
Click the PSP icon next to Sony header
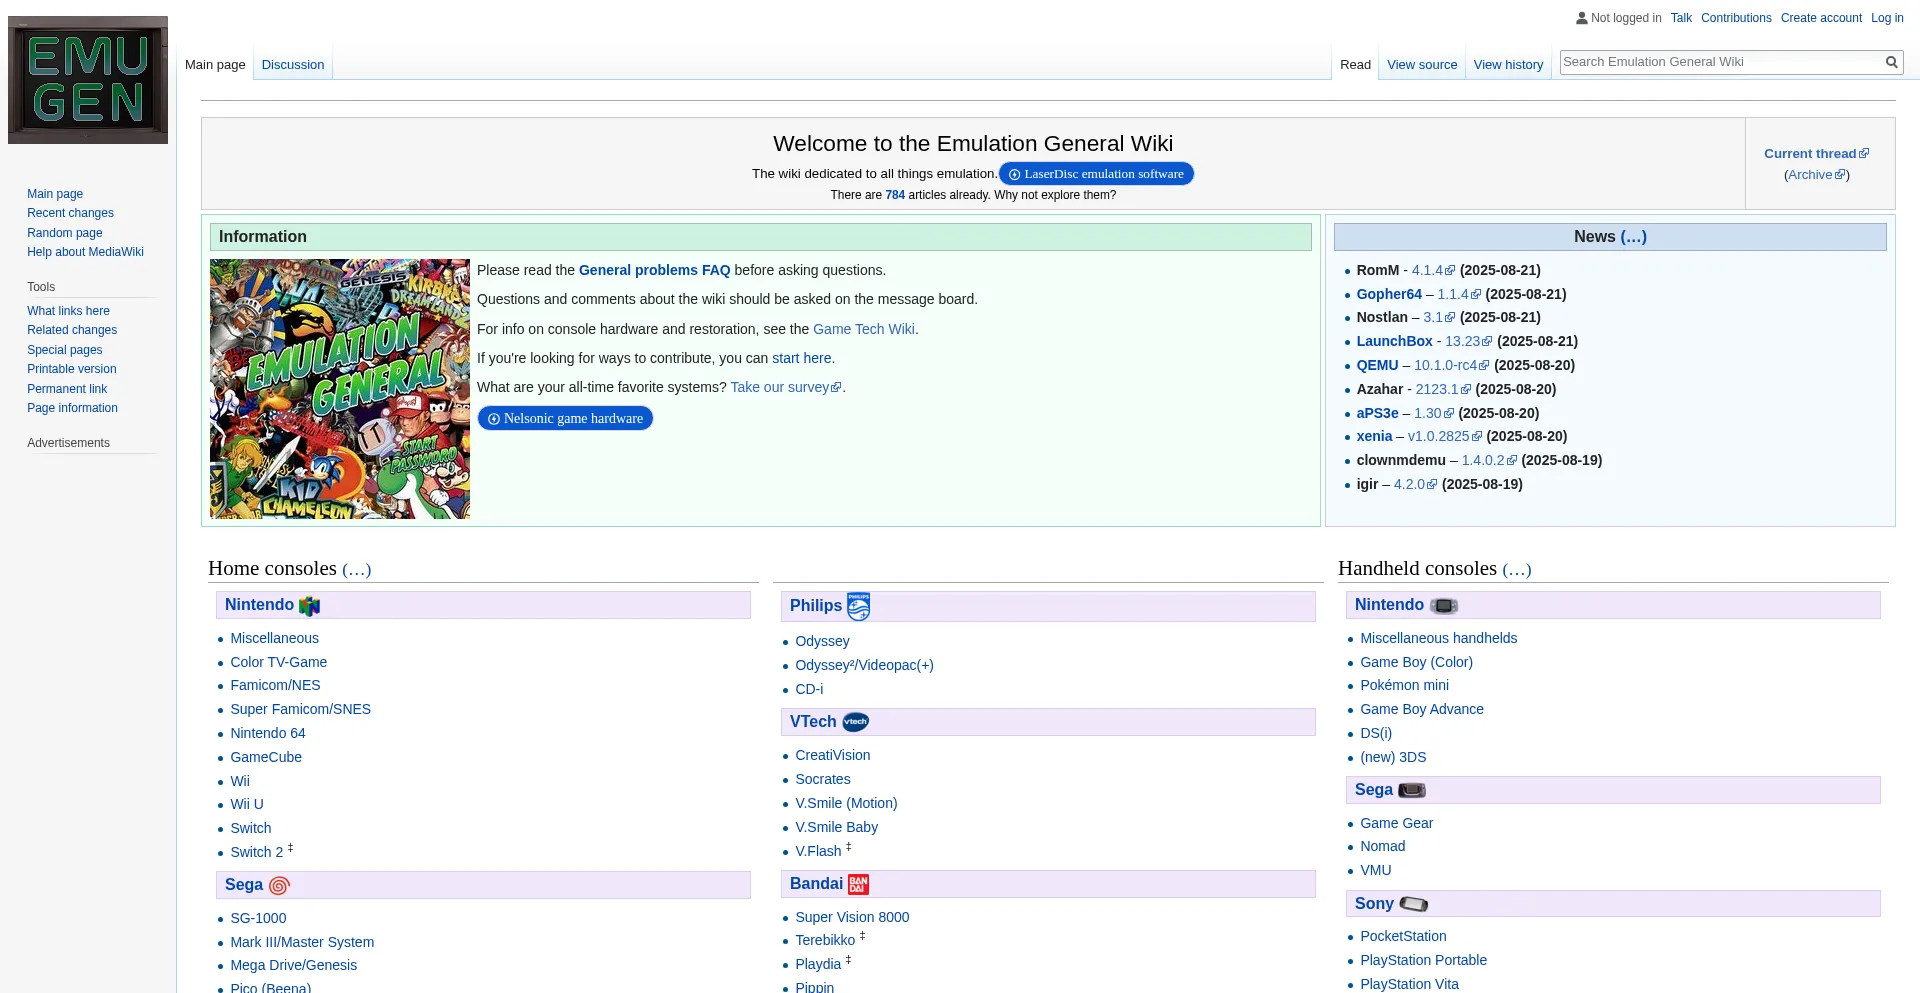(1413, 904)
